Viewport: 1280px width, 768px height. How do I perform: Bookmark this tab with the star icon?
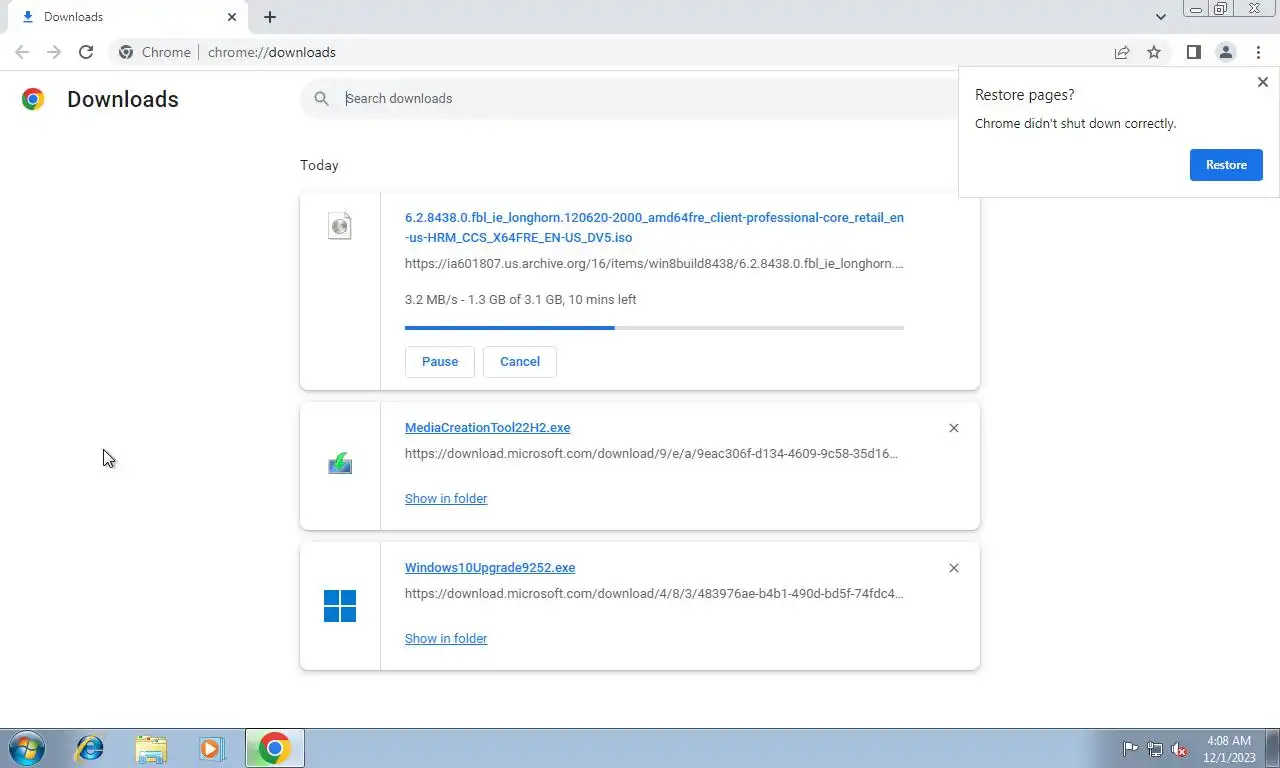1154,52
